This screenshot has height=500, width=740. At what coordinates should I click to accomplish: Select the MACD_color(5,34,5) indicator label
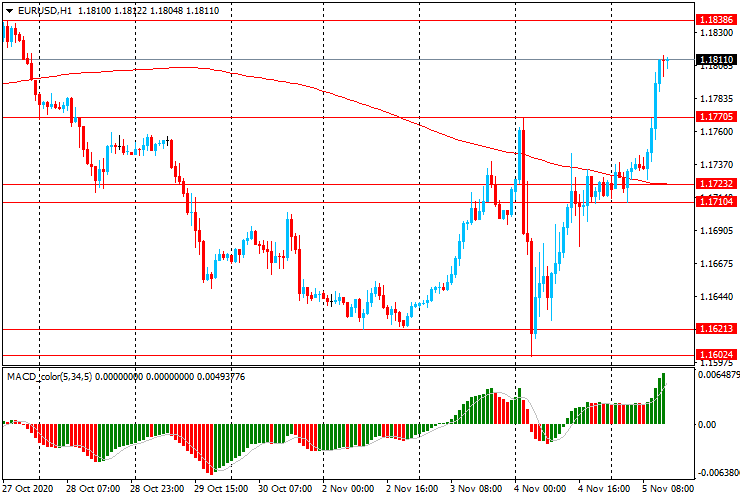point(50,377)
